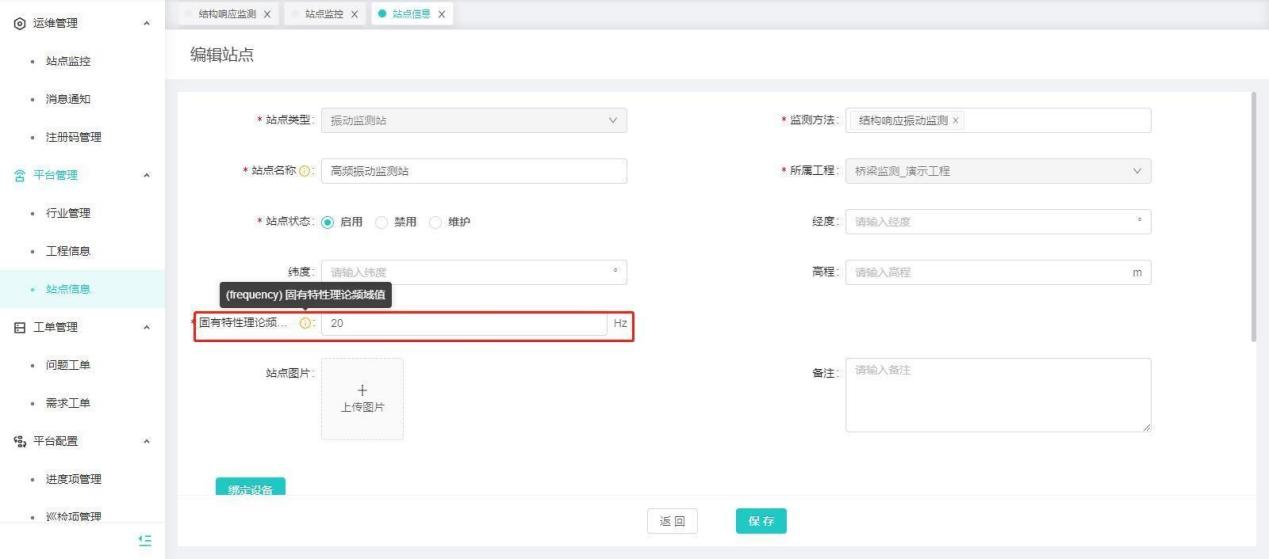Select the 维护 status radio button
The height and width of the screenshot is (559, 1269).
tap(433, 222)
